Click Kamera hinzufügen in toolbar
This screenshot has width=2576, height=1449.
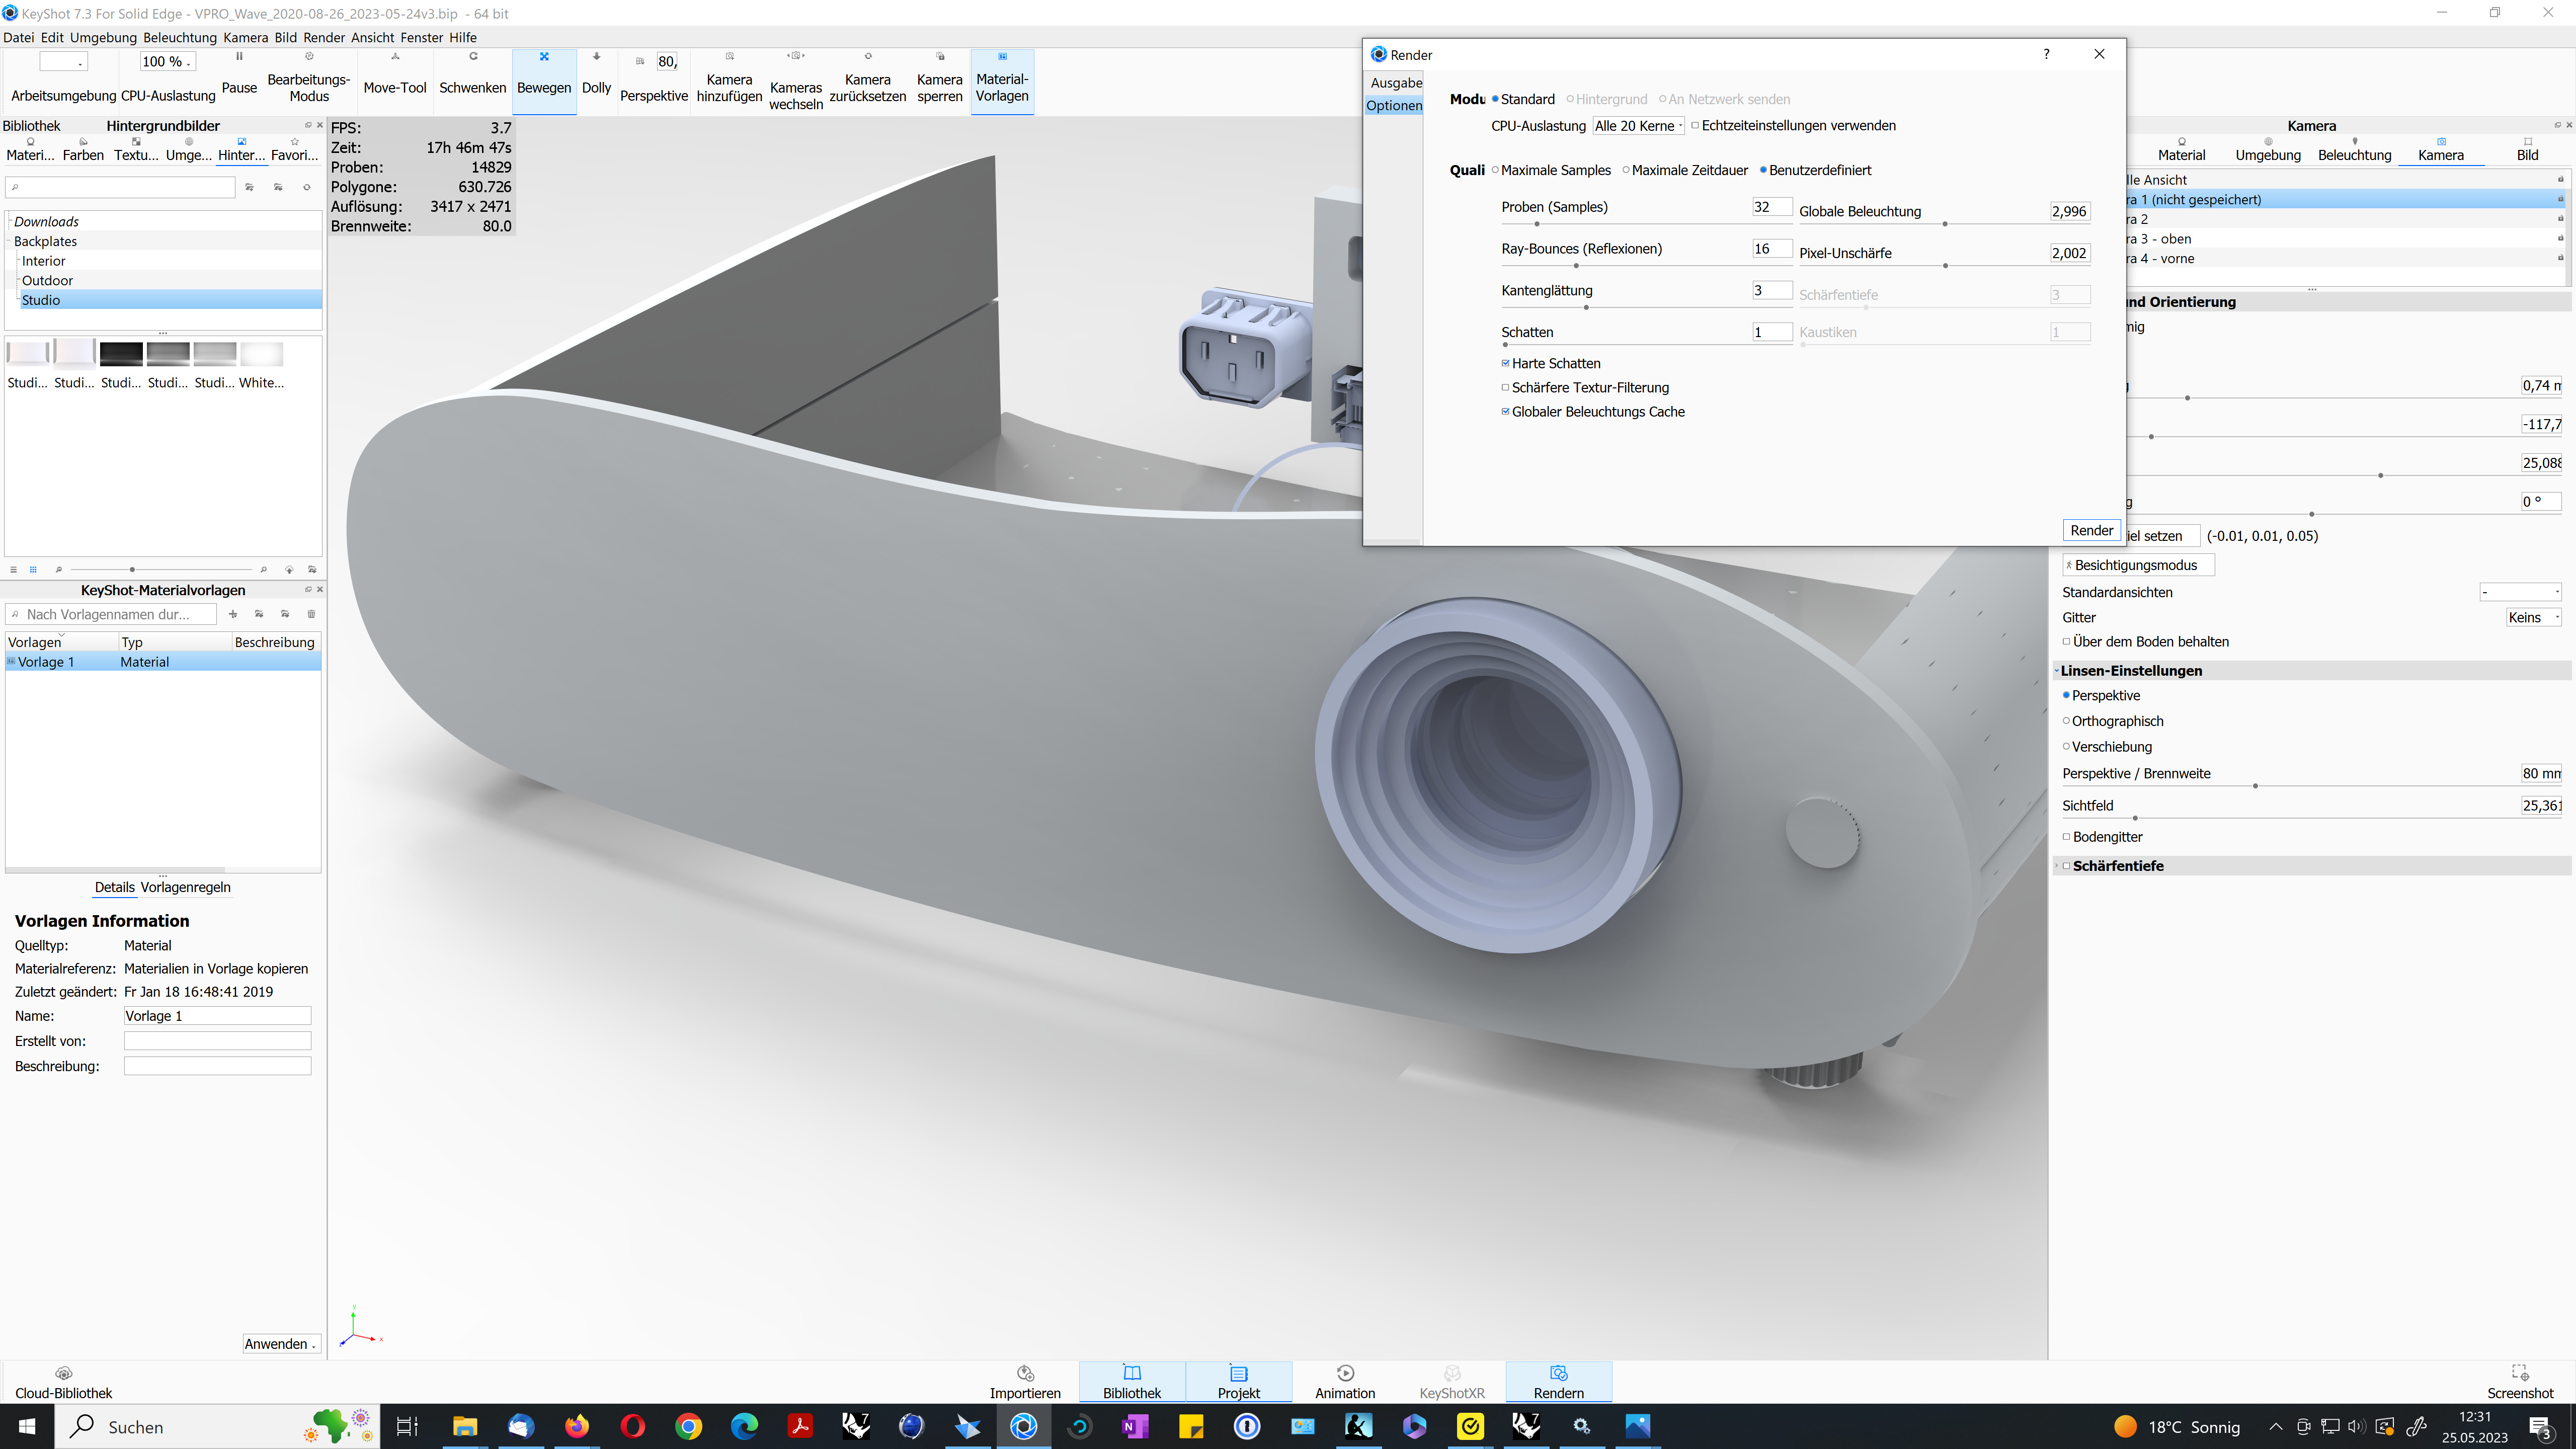point(729,77)
